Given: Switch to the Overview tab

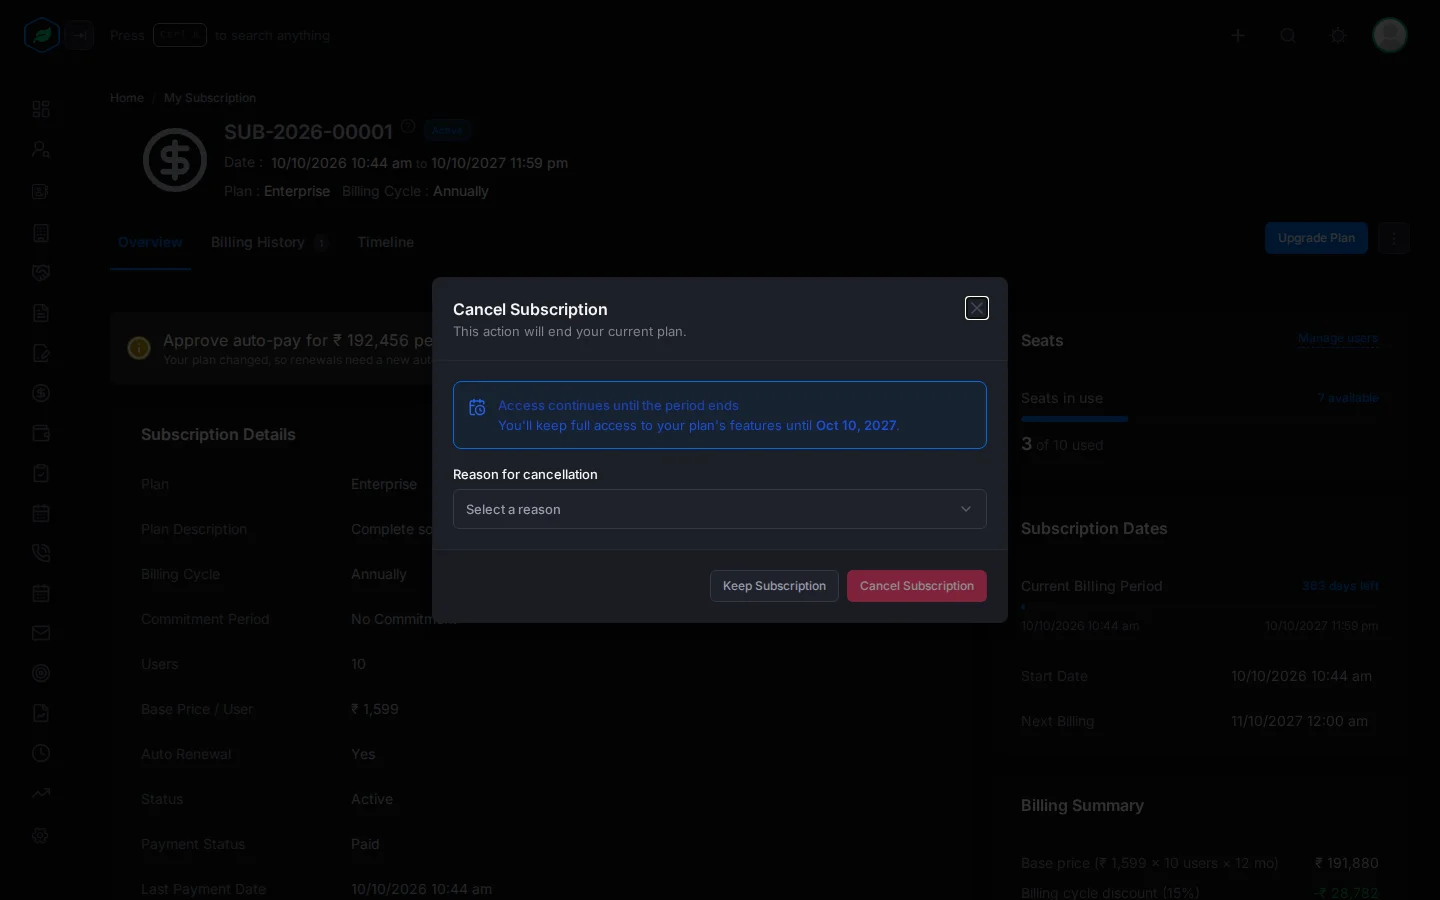Looking at the screenshot, I should [150, 242].
